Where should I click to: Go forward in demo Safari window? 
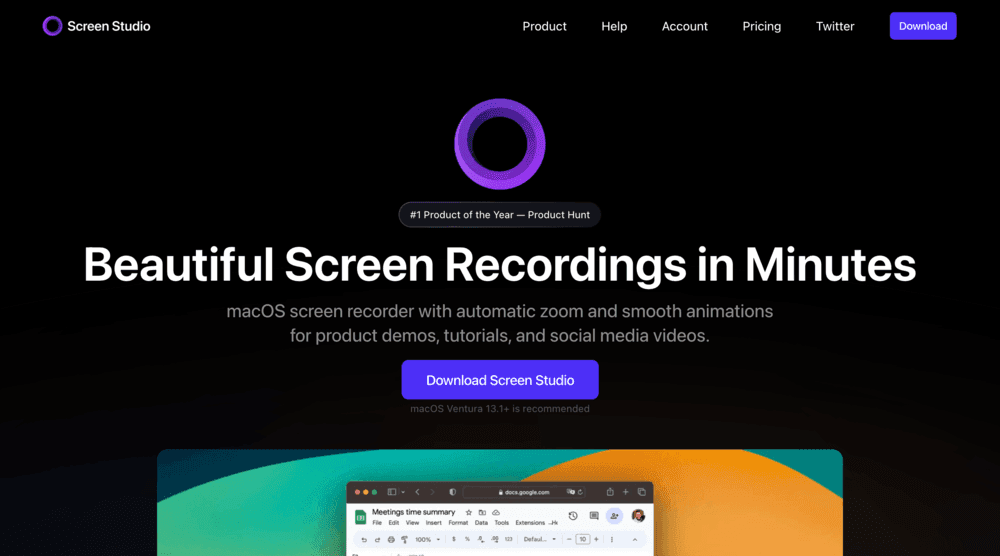tap(432, 492)
